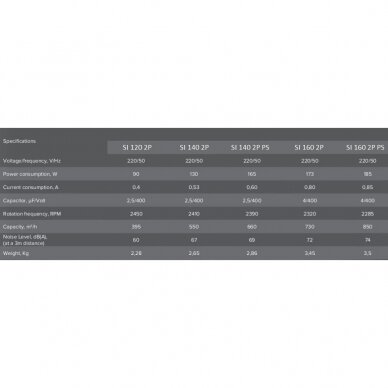The height and width of the screenshot is (388, 388).
Task: Click the 0,53 current consumption value
Action: point(194,187)
